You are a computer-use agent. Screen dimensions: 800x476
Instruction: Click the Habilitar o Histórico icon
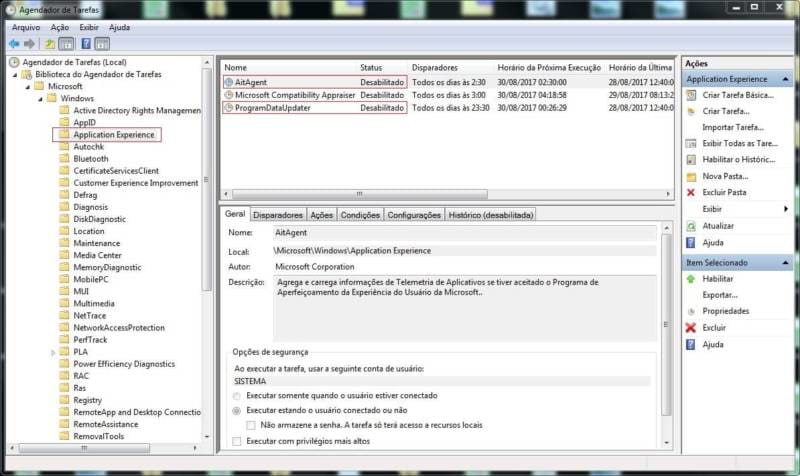click(x=691, y=160)
